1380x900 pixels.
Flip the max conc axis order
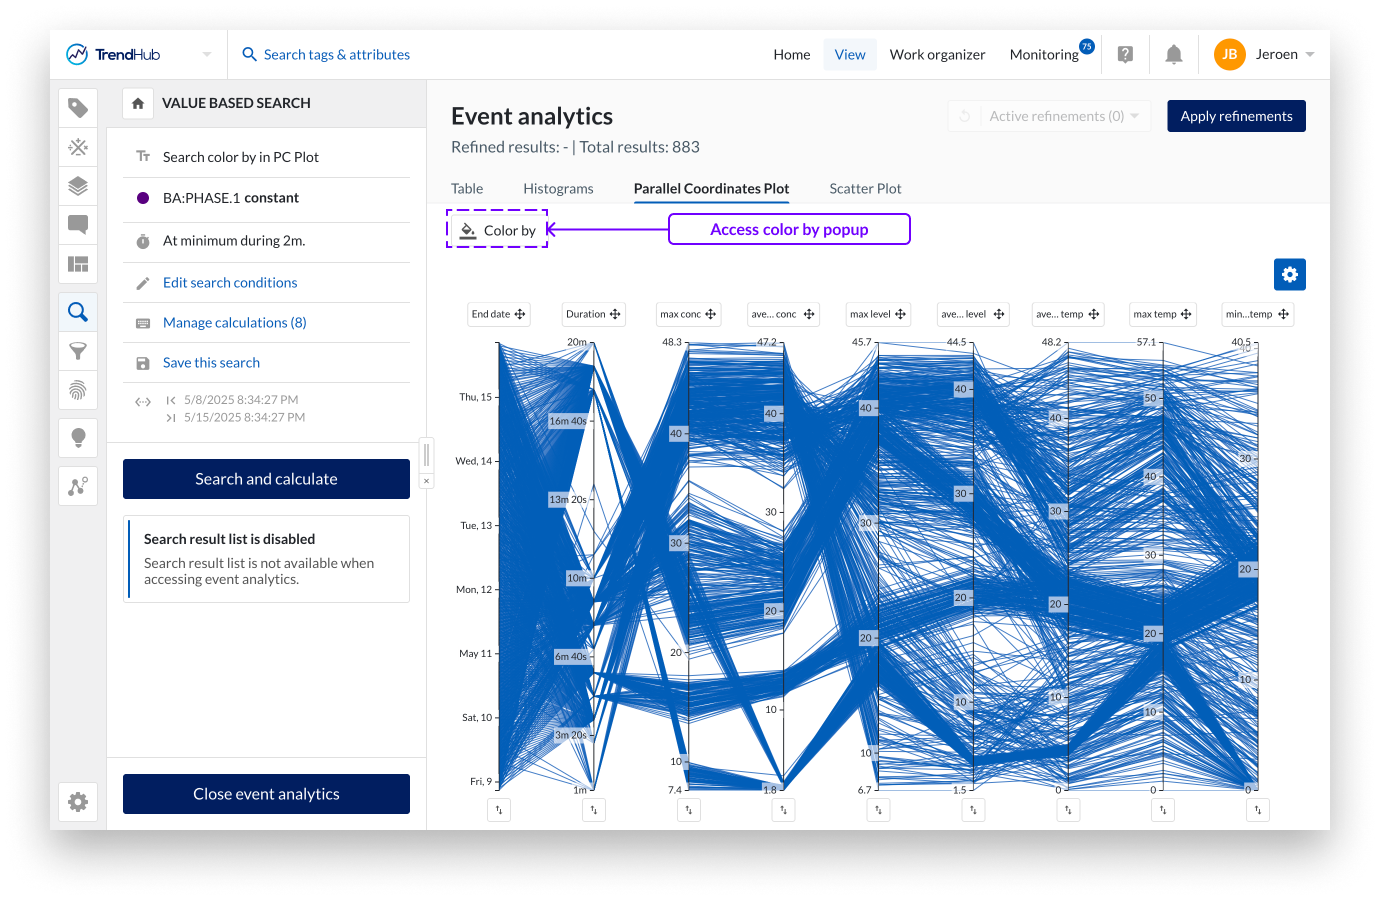[x=689, y=810]
